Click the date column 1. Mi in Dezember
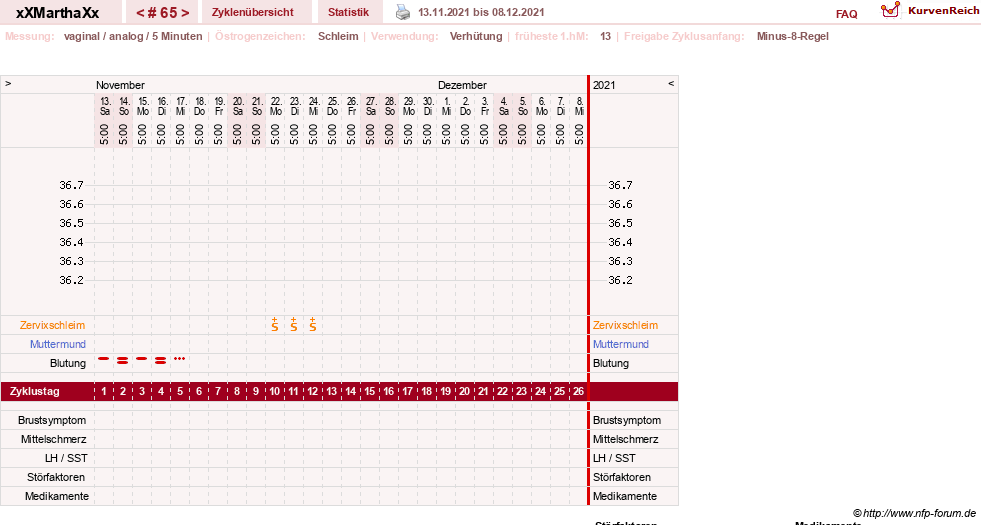 (x=447, y=106)
